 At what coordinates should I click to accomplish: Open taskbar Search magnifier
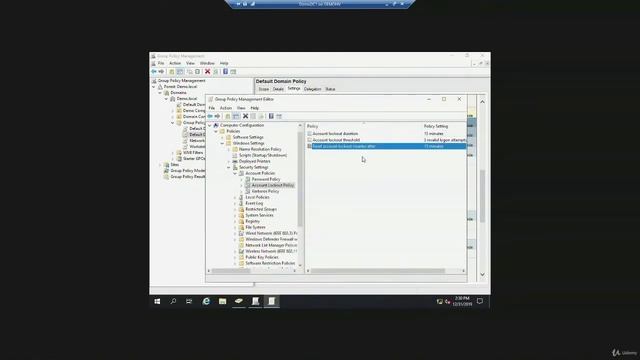coord(173,301)
